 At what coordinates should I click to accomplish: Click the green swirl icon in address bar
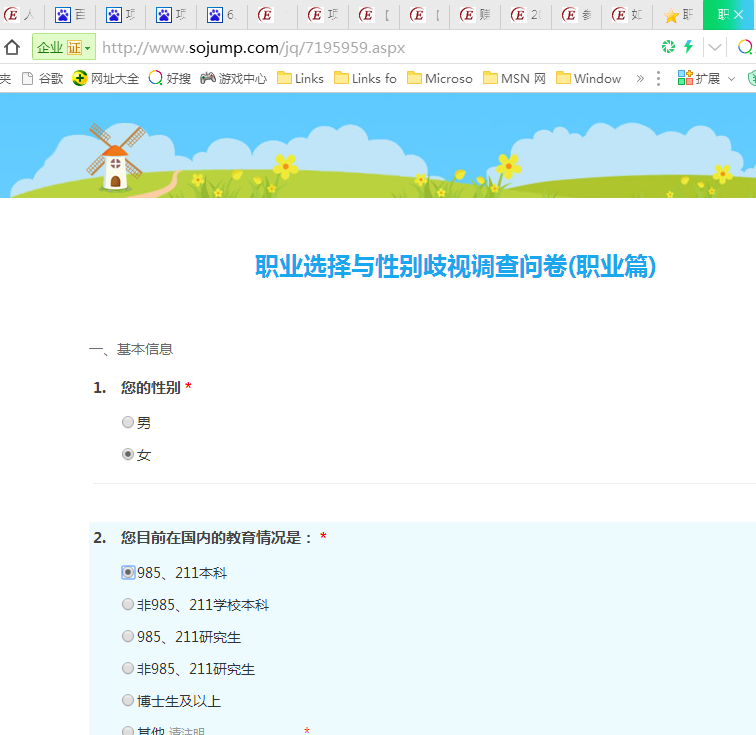[668, 47]
